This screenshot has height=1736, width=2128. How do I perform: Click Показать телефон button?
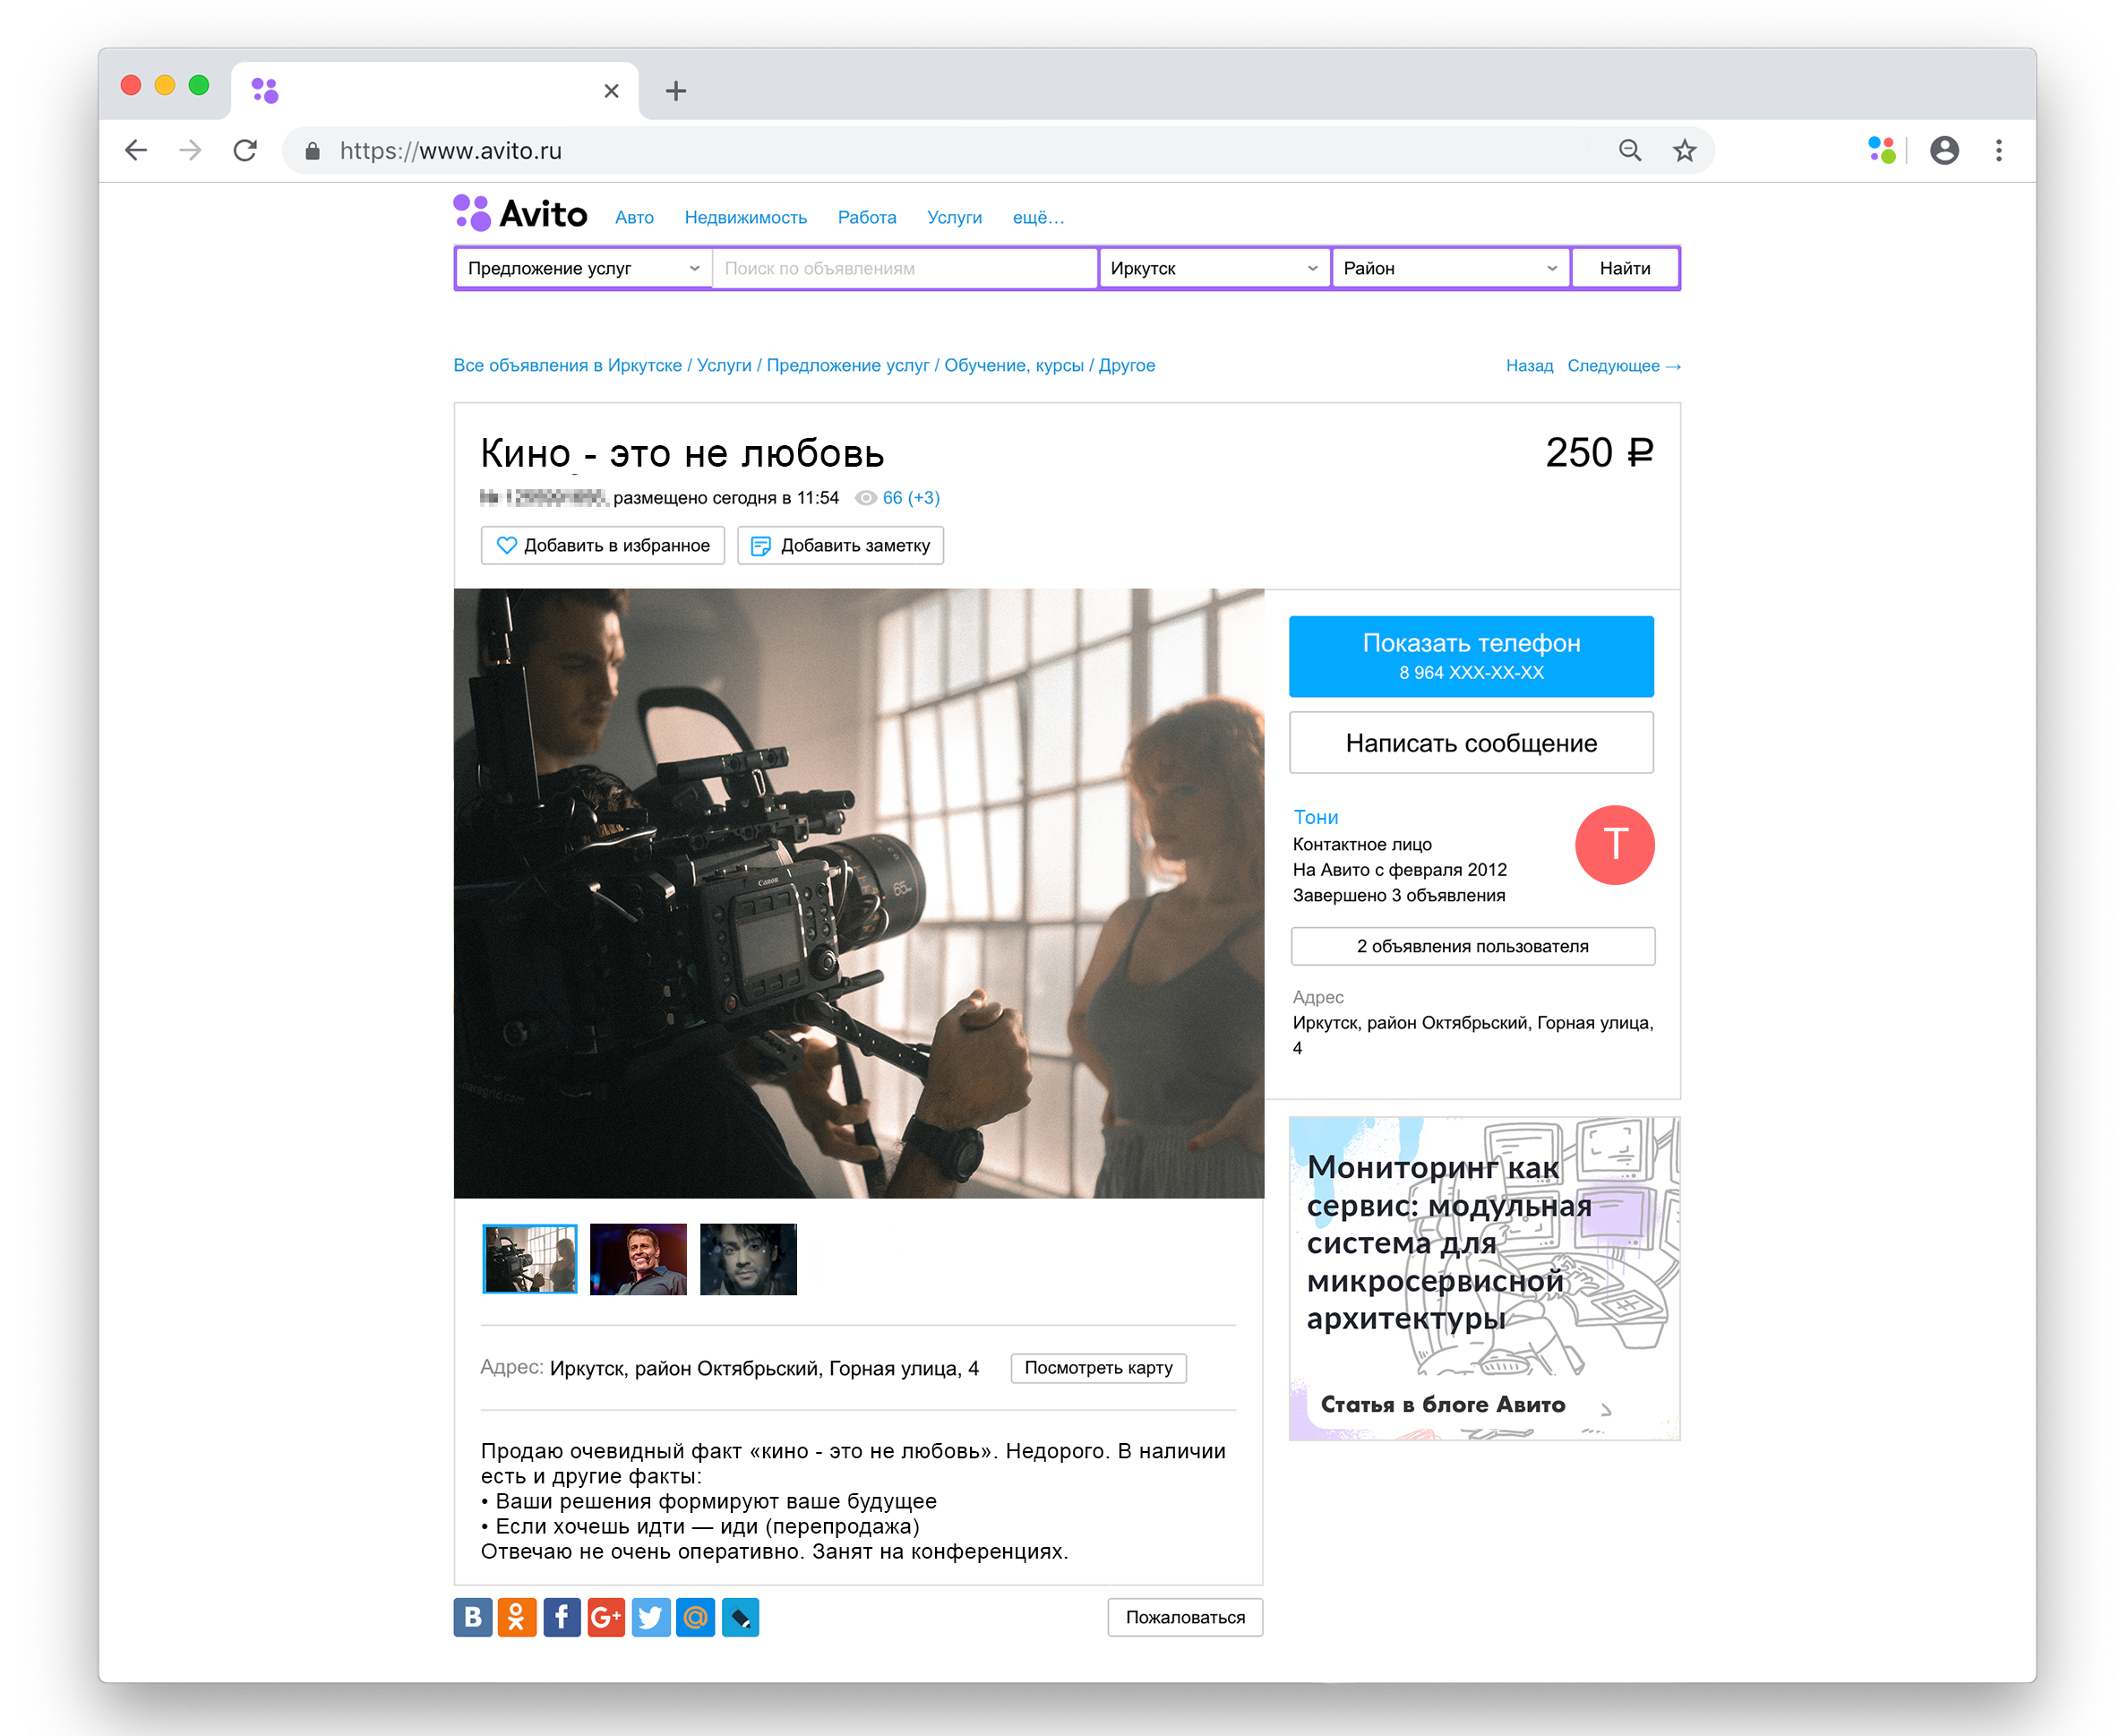tap(1470, 656)
